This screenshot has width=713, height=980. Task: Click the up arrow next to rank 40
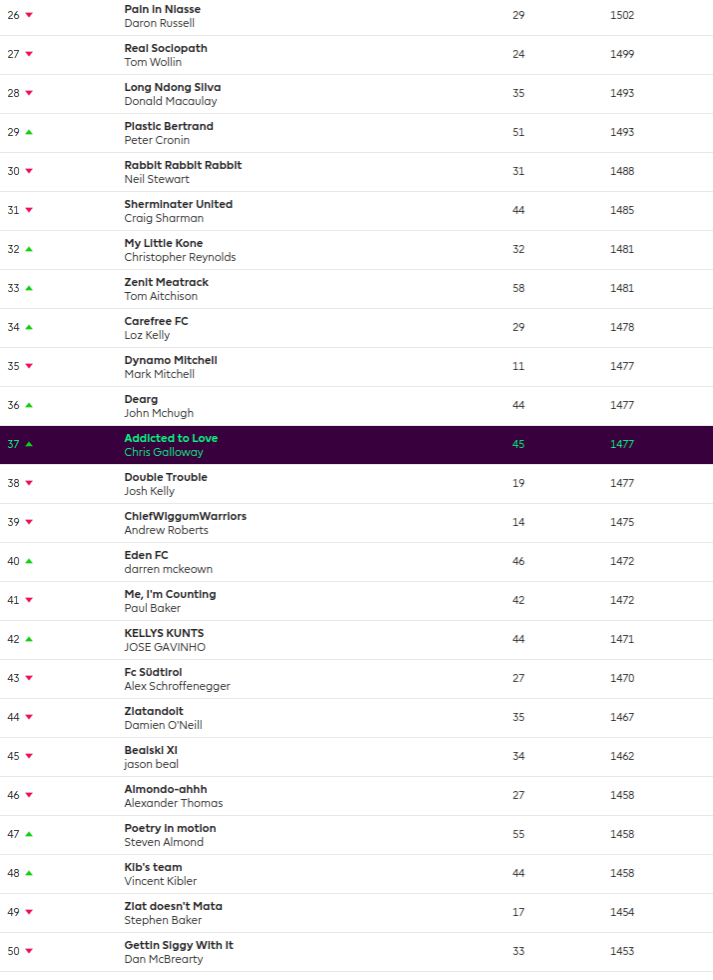tap(29, 561)
